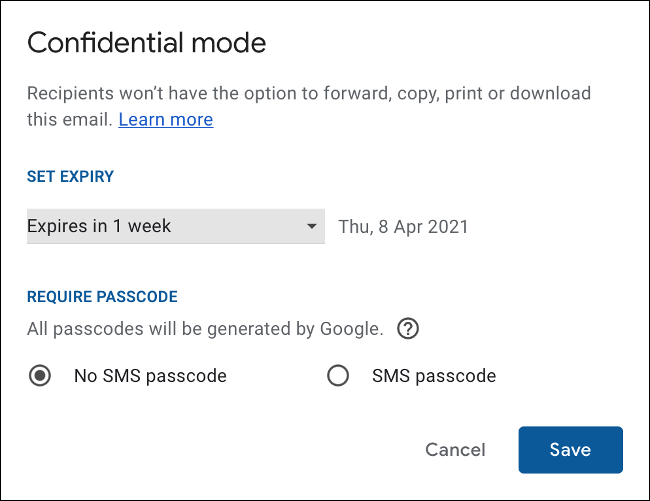Click the word "Google" in passcode note

point(349,328)
